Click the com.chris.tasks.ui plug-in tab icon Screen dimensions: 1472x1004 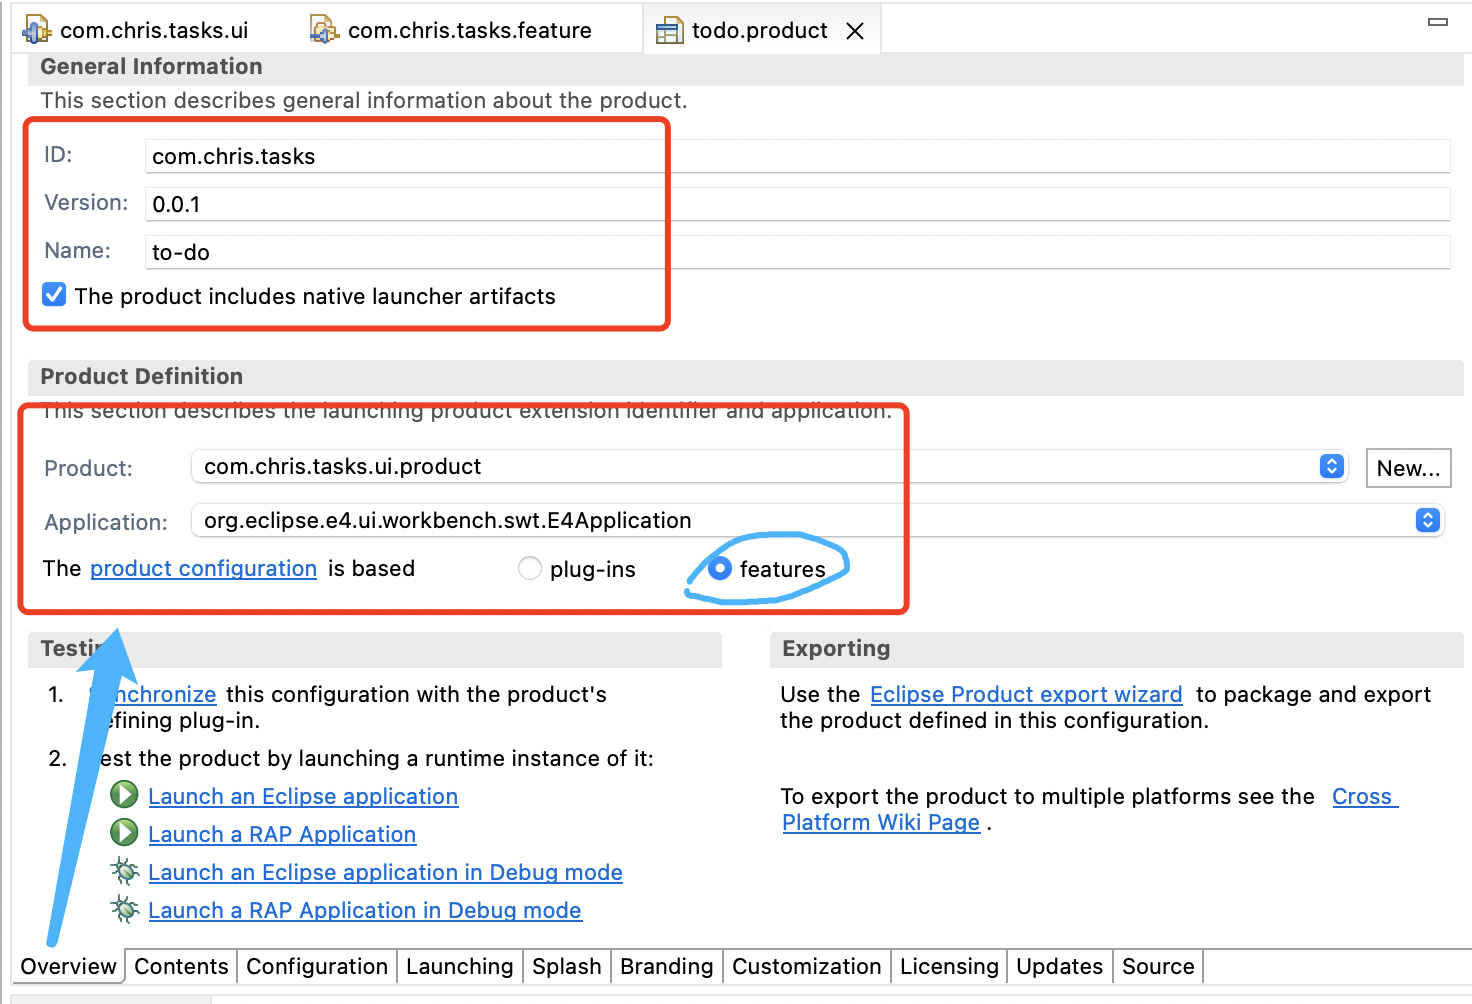click(x=36, y=30)
